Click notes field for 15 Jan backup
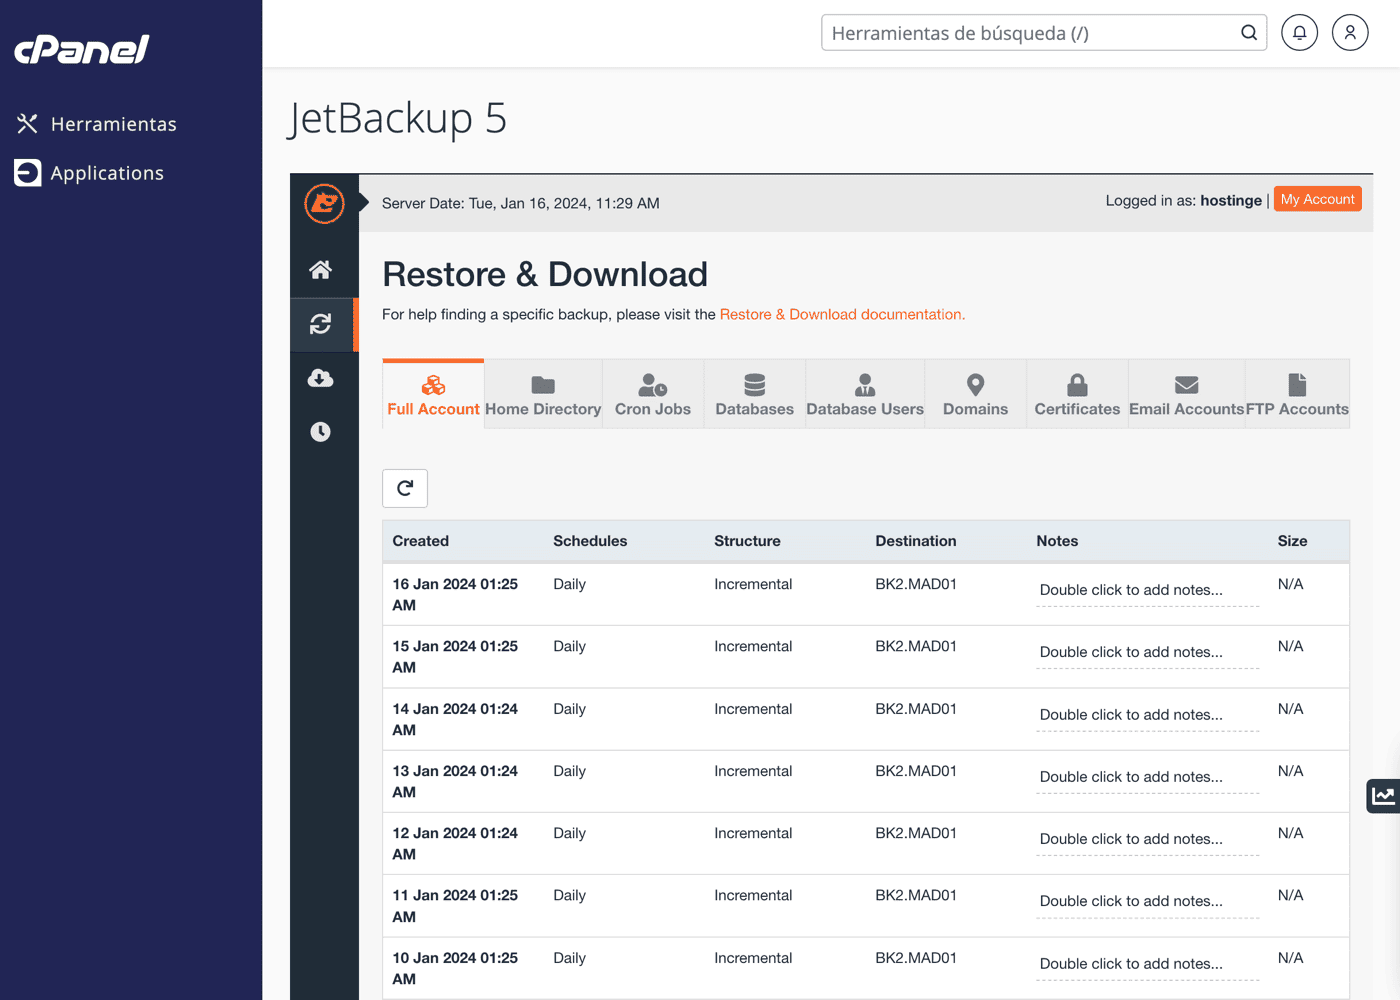The image size is (1400, 1000). tap(1147, 653)
